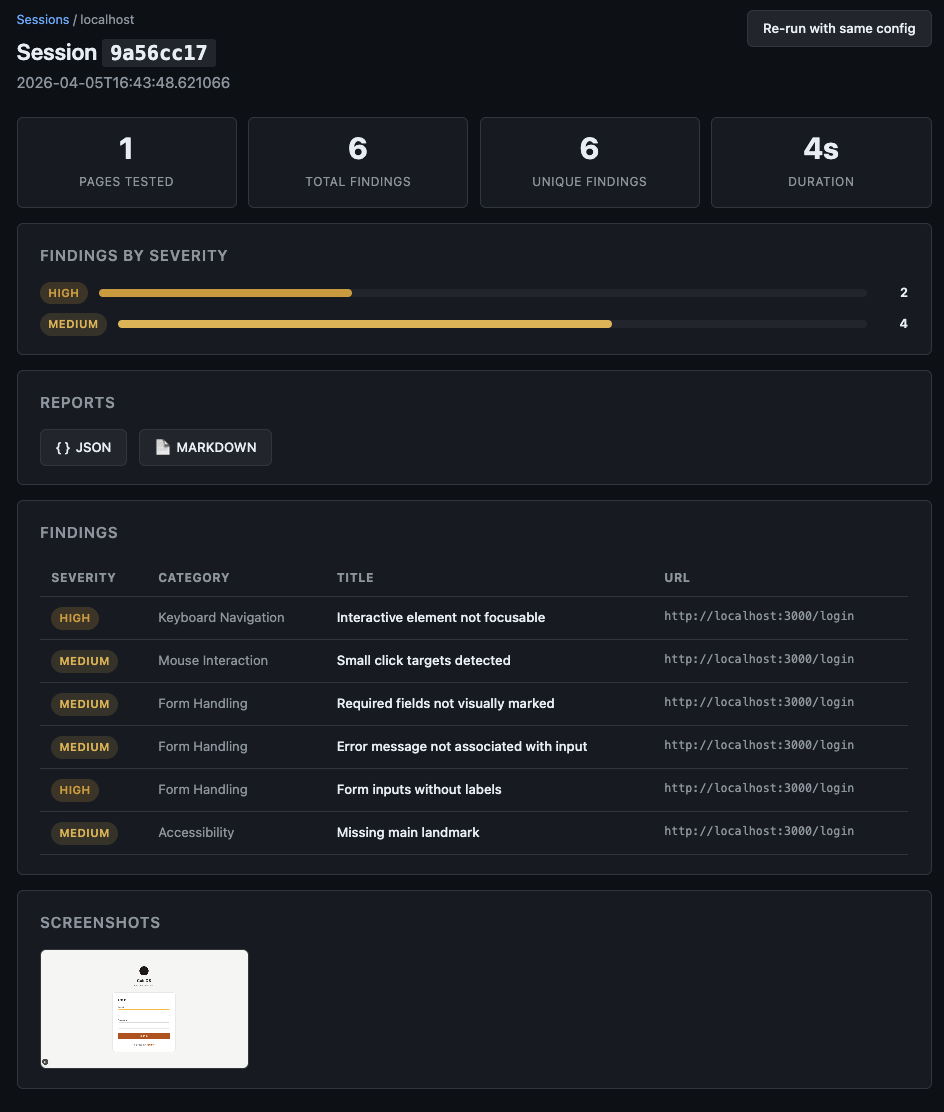Open 'Small click targets detected' finding
The width and height of the screenshot is (944, 1112).
[423, 660]
